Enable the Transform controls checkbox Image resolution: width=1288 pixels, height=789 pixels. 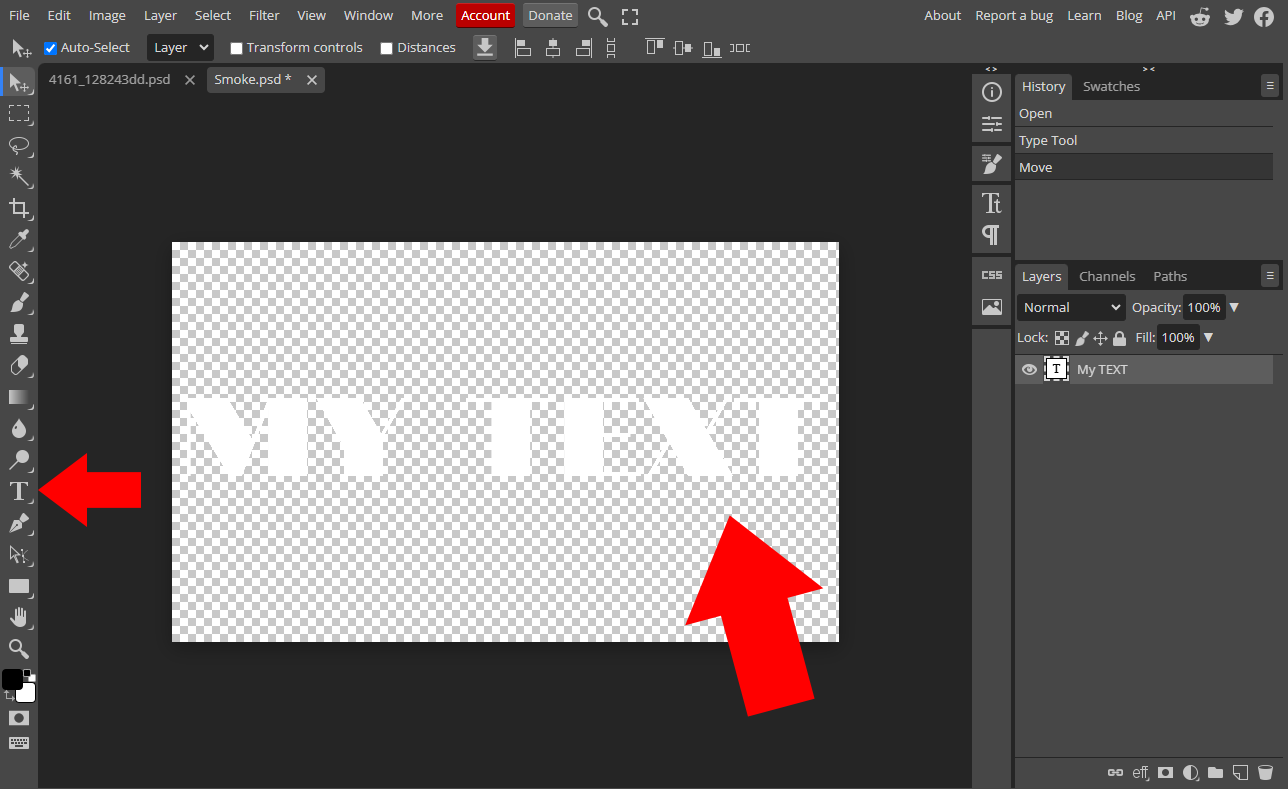pos(236,47)
